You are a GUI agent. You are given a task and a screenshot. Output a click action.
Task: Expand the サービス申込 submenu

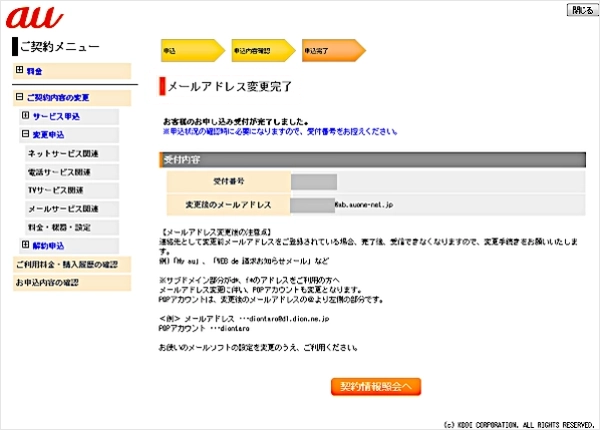point(26,116)
